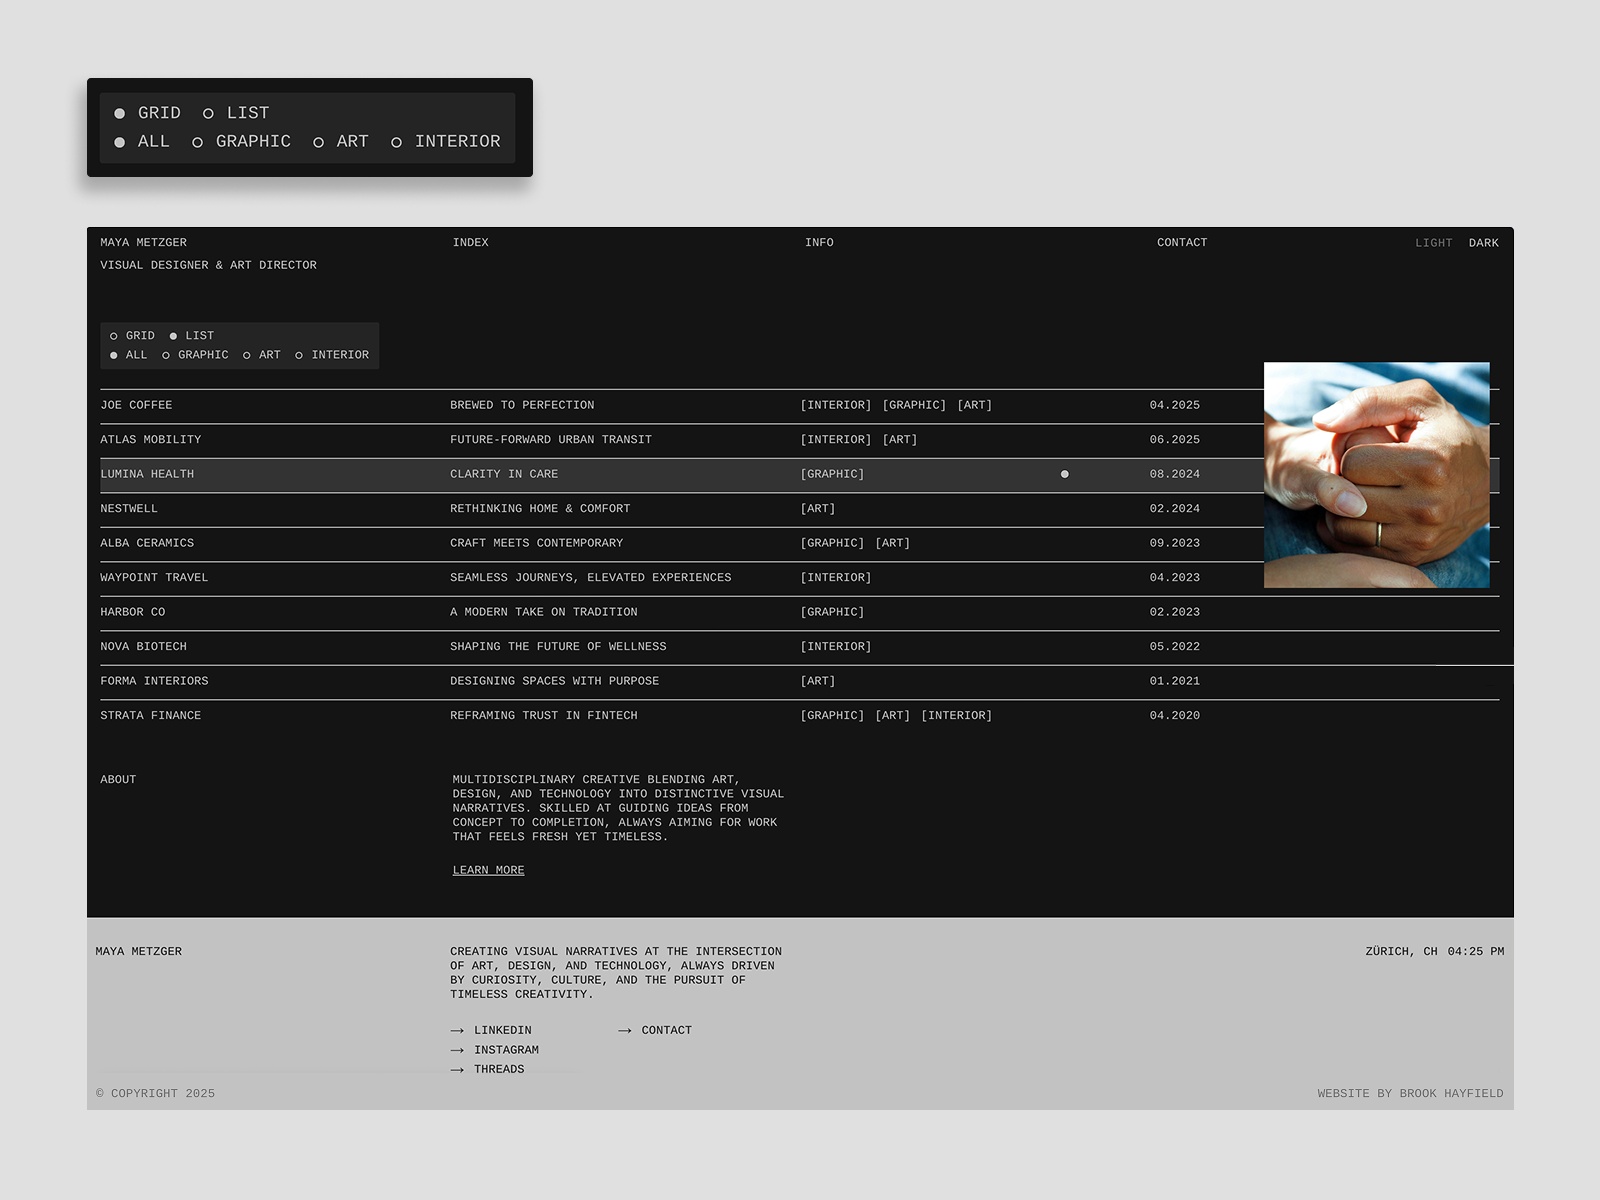Click the arrow icon beside INSTAGRAM
Screen dimensions: 1600x1200
point(458,1050)
